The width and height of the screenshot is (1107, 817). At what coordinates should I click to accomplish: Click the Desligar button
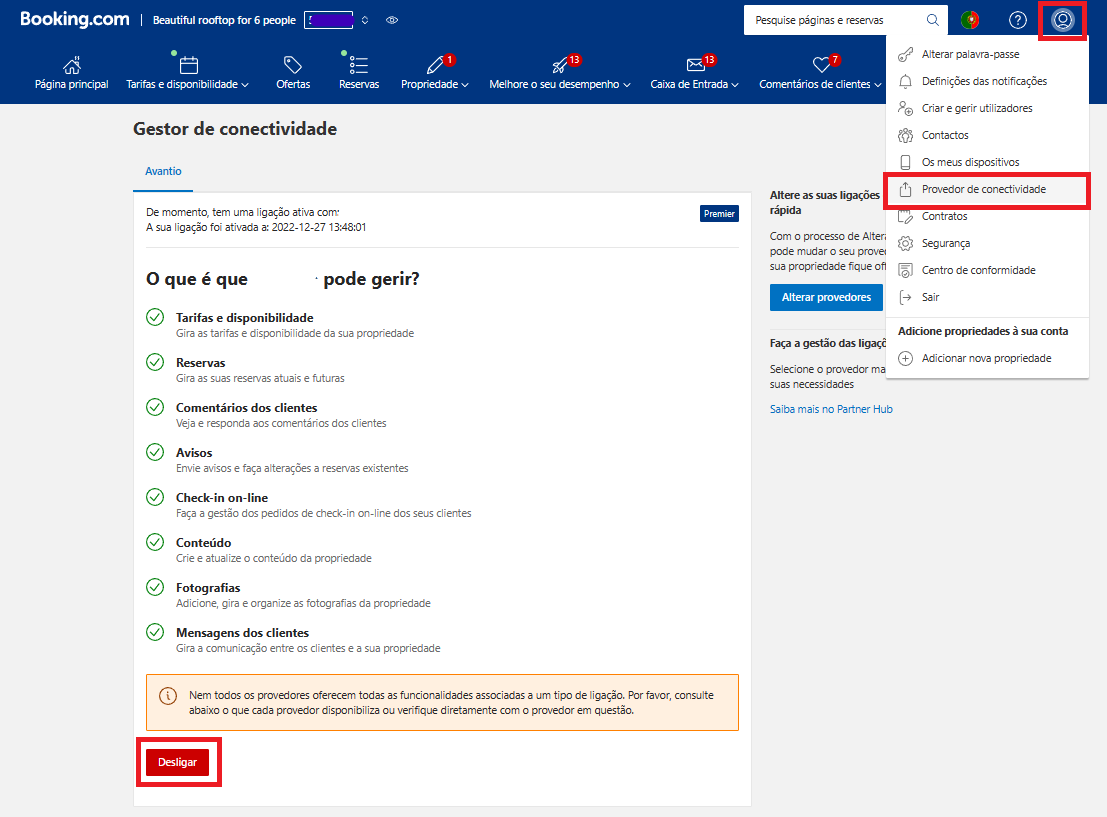[177, 762]
